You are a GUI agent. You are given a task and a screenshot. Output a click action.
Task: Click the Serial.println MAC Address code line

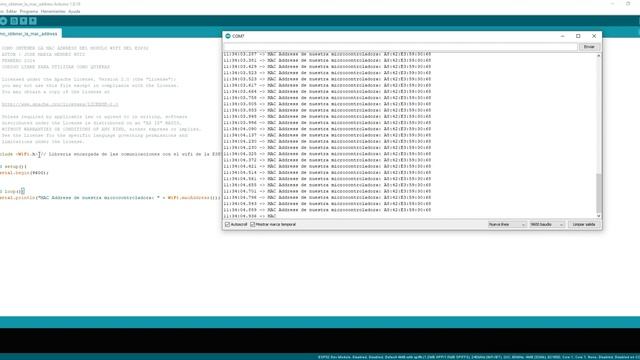[x=110, y=198]
